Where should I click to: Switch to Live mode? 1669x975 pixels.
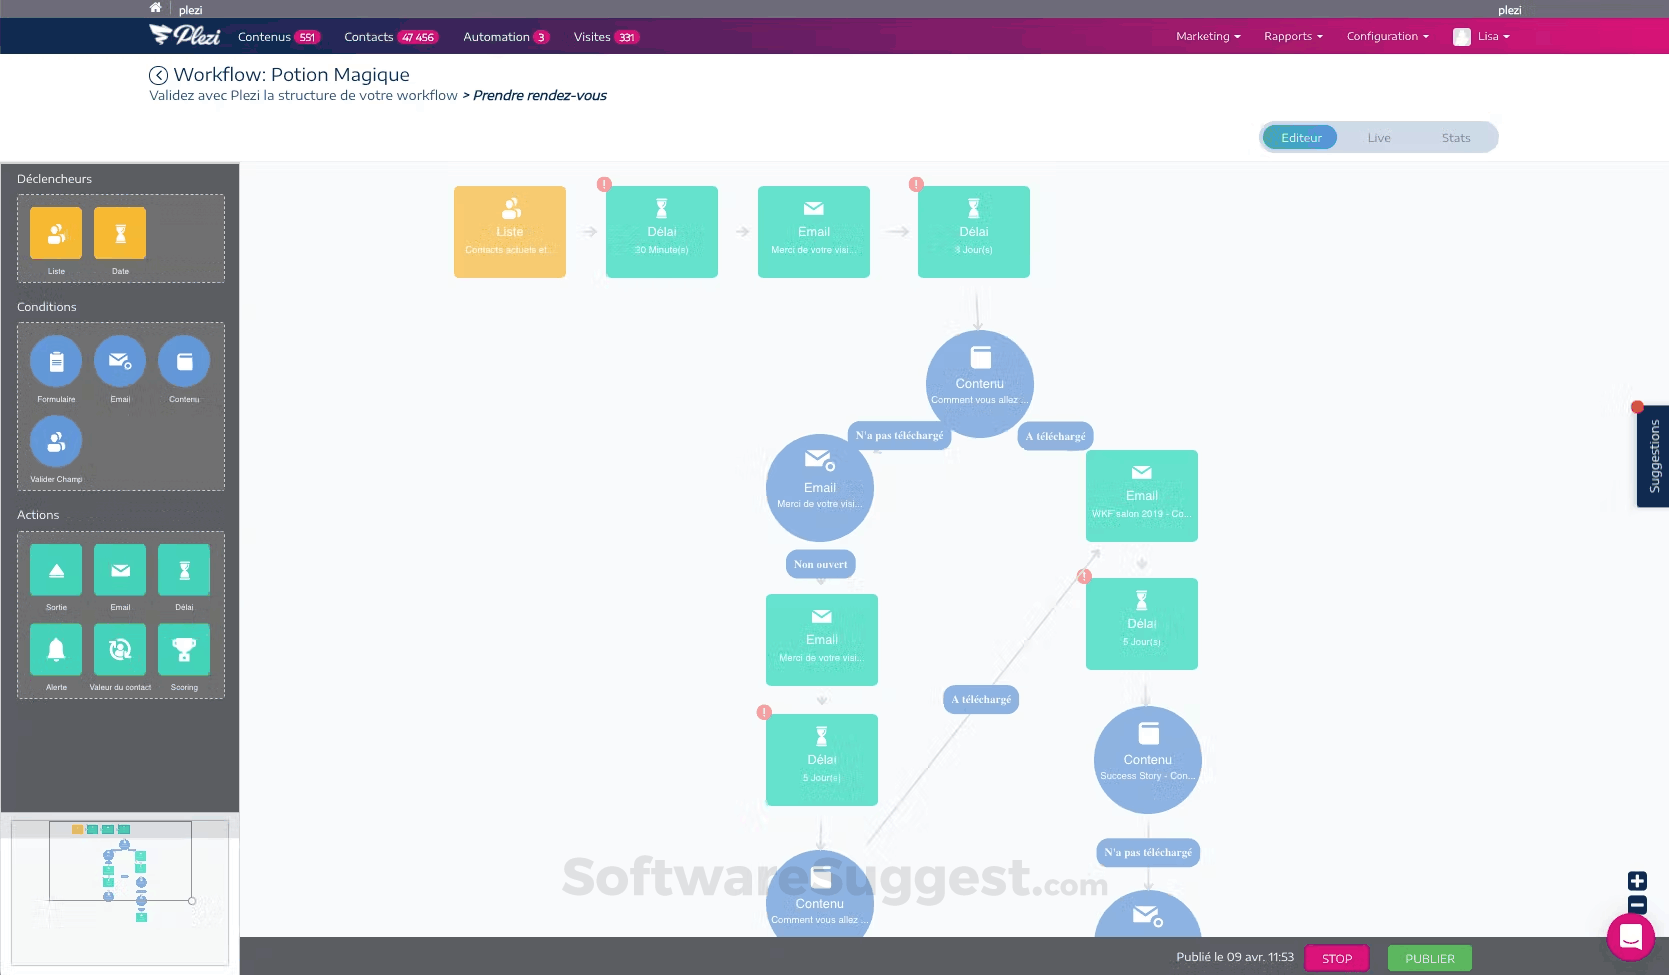click(1379, 138)
